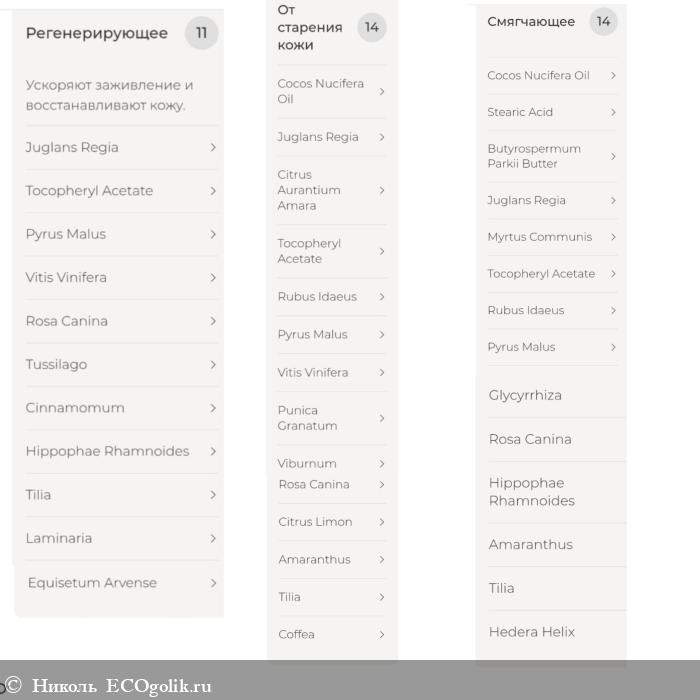Select the Смягчающее category heading
Screen dimensions: 700x700
(x=531, y=21)
